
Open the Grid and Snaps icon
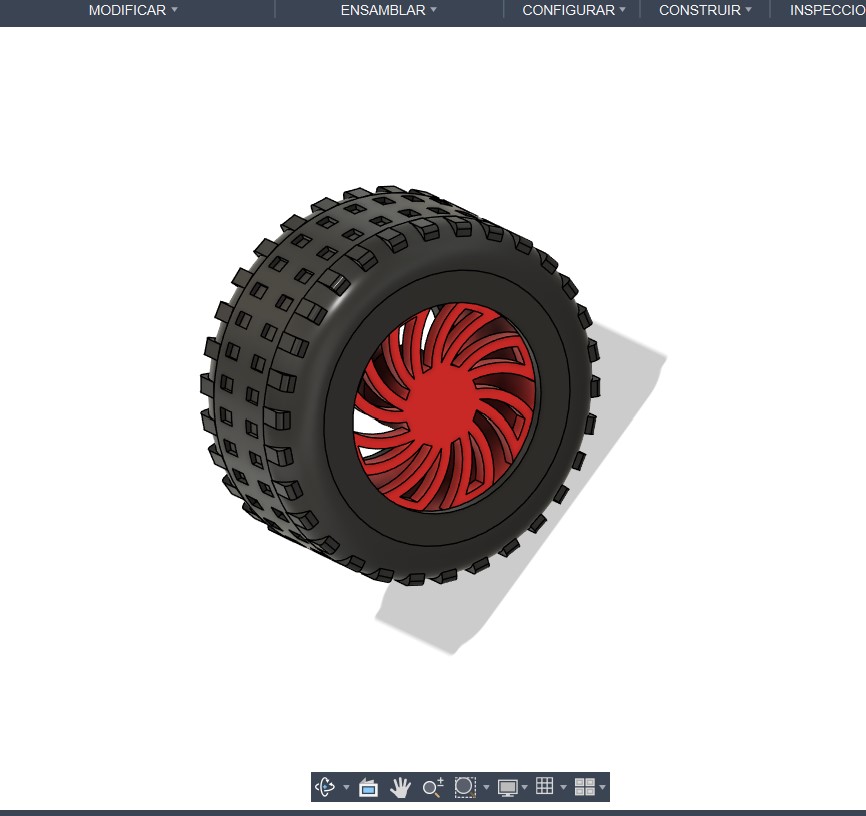pos(545,786)
